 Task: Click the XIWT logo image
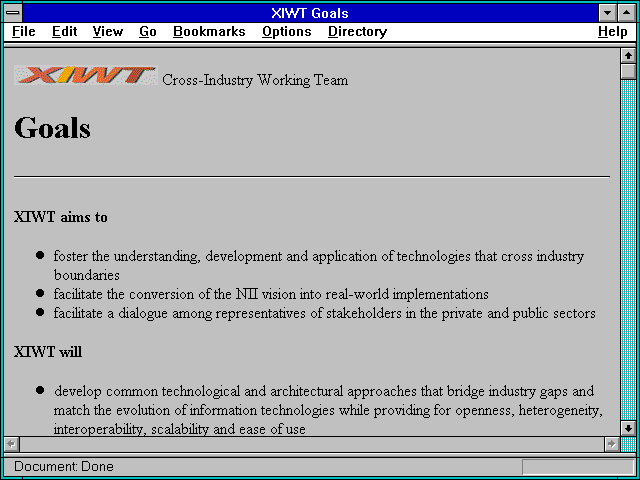click(85, 76)
